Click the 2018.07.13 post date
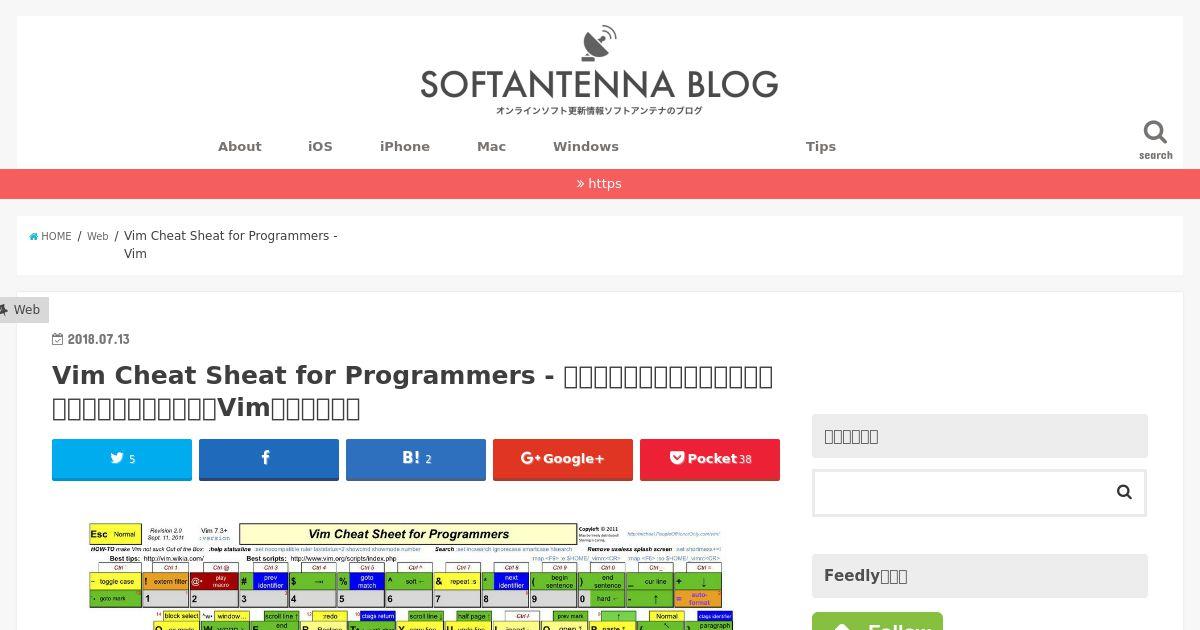 point(91,339)
